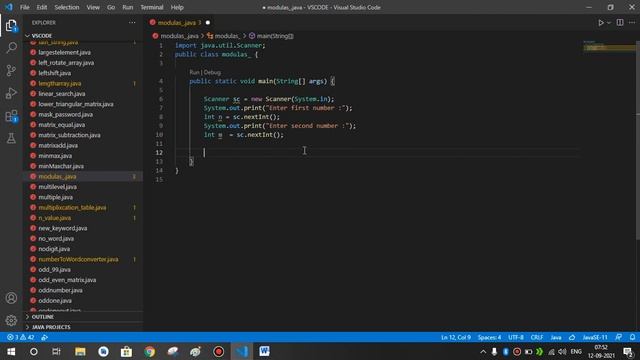
Task: Open multilevel.java in Explorer
Action: pos(57,187)
